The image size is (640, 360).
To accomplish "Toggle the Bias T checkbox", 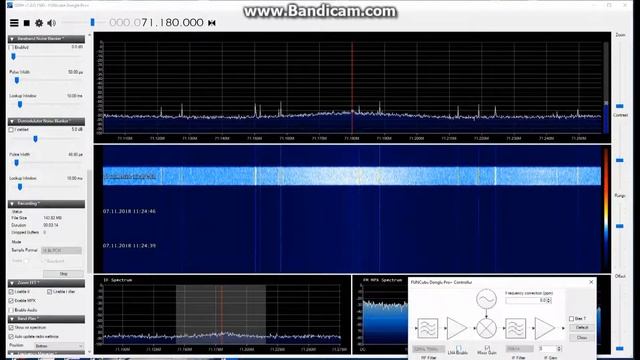I will pyautogui.click(x=571, y=318).
